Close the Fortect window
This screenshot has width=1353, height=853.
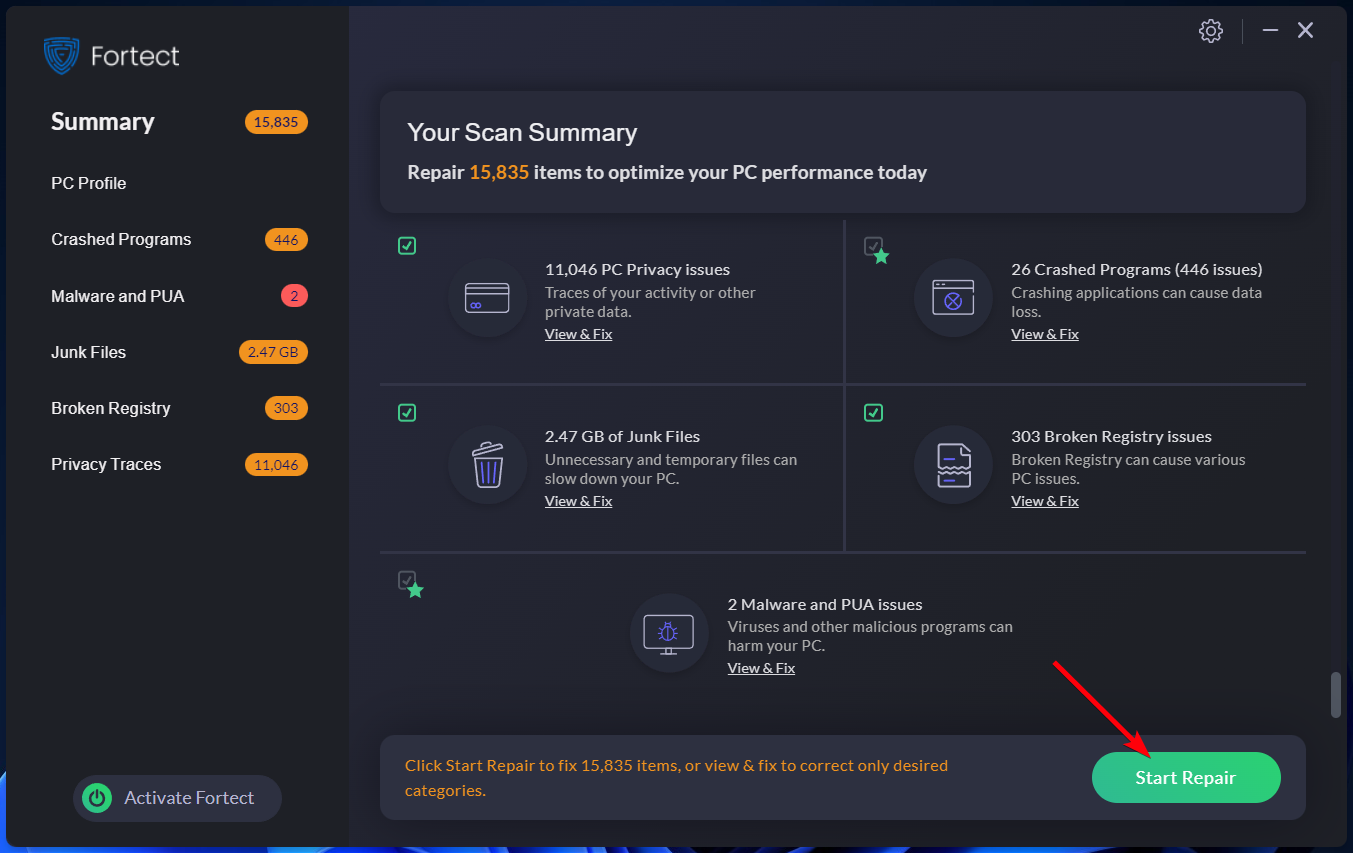1305,31
